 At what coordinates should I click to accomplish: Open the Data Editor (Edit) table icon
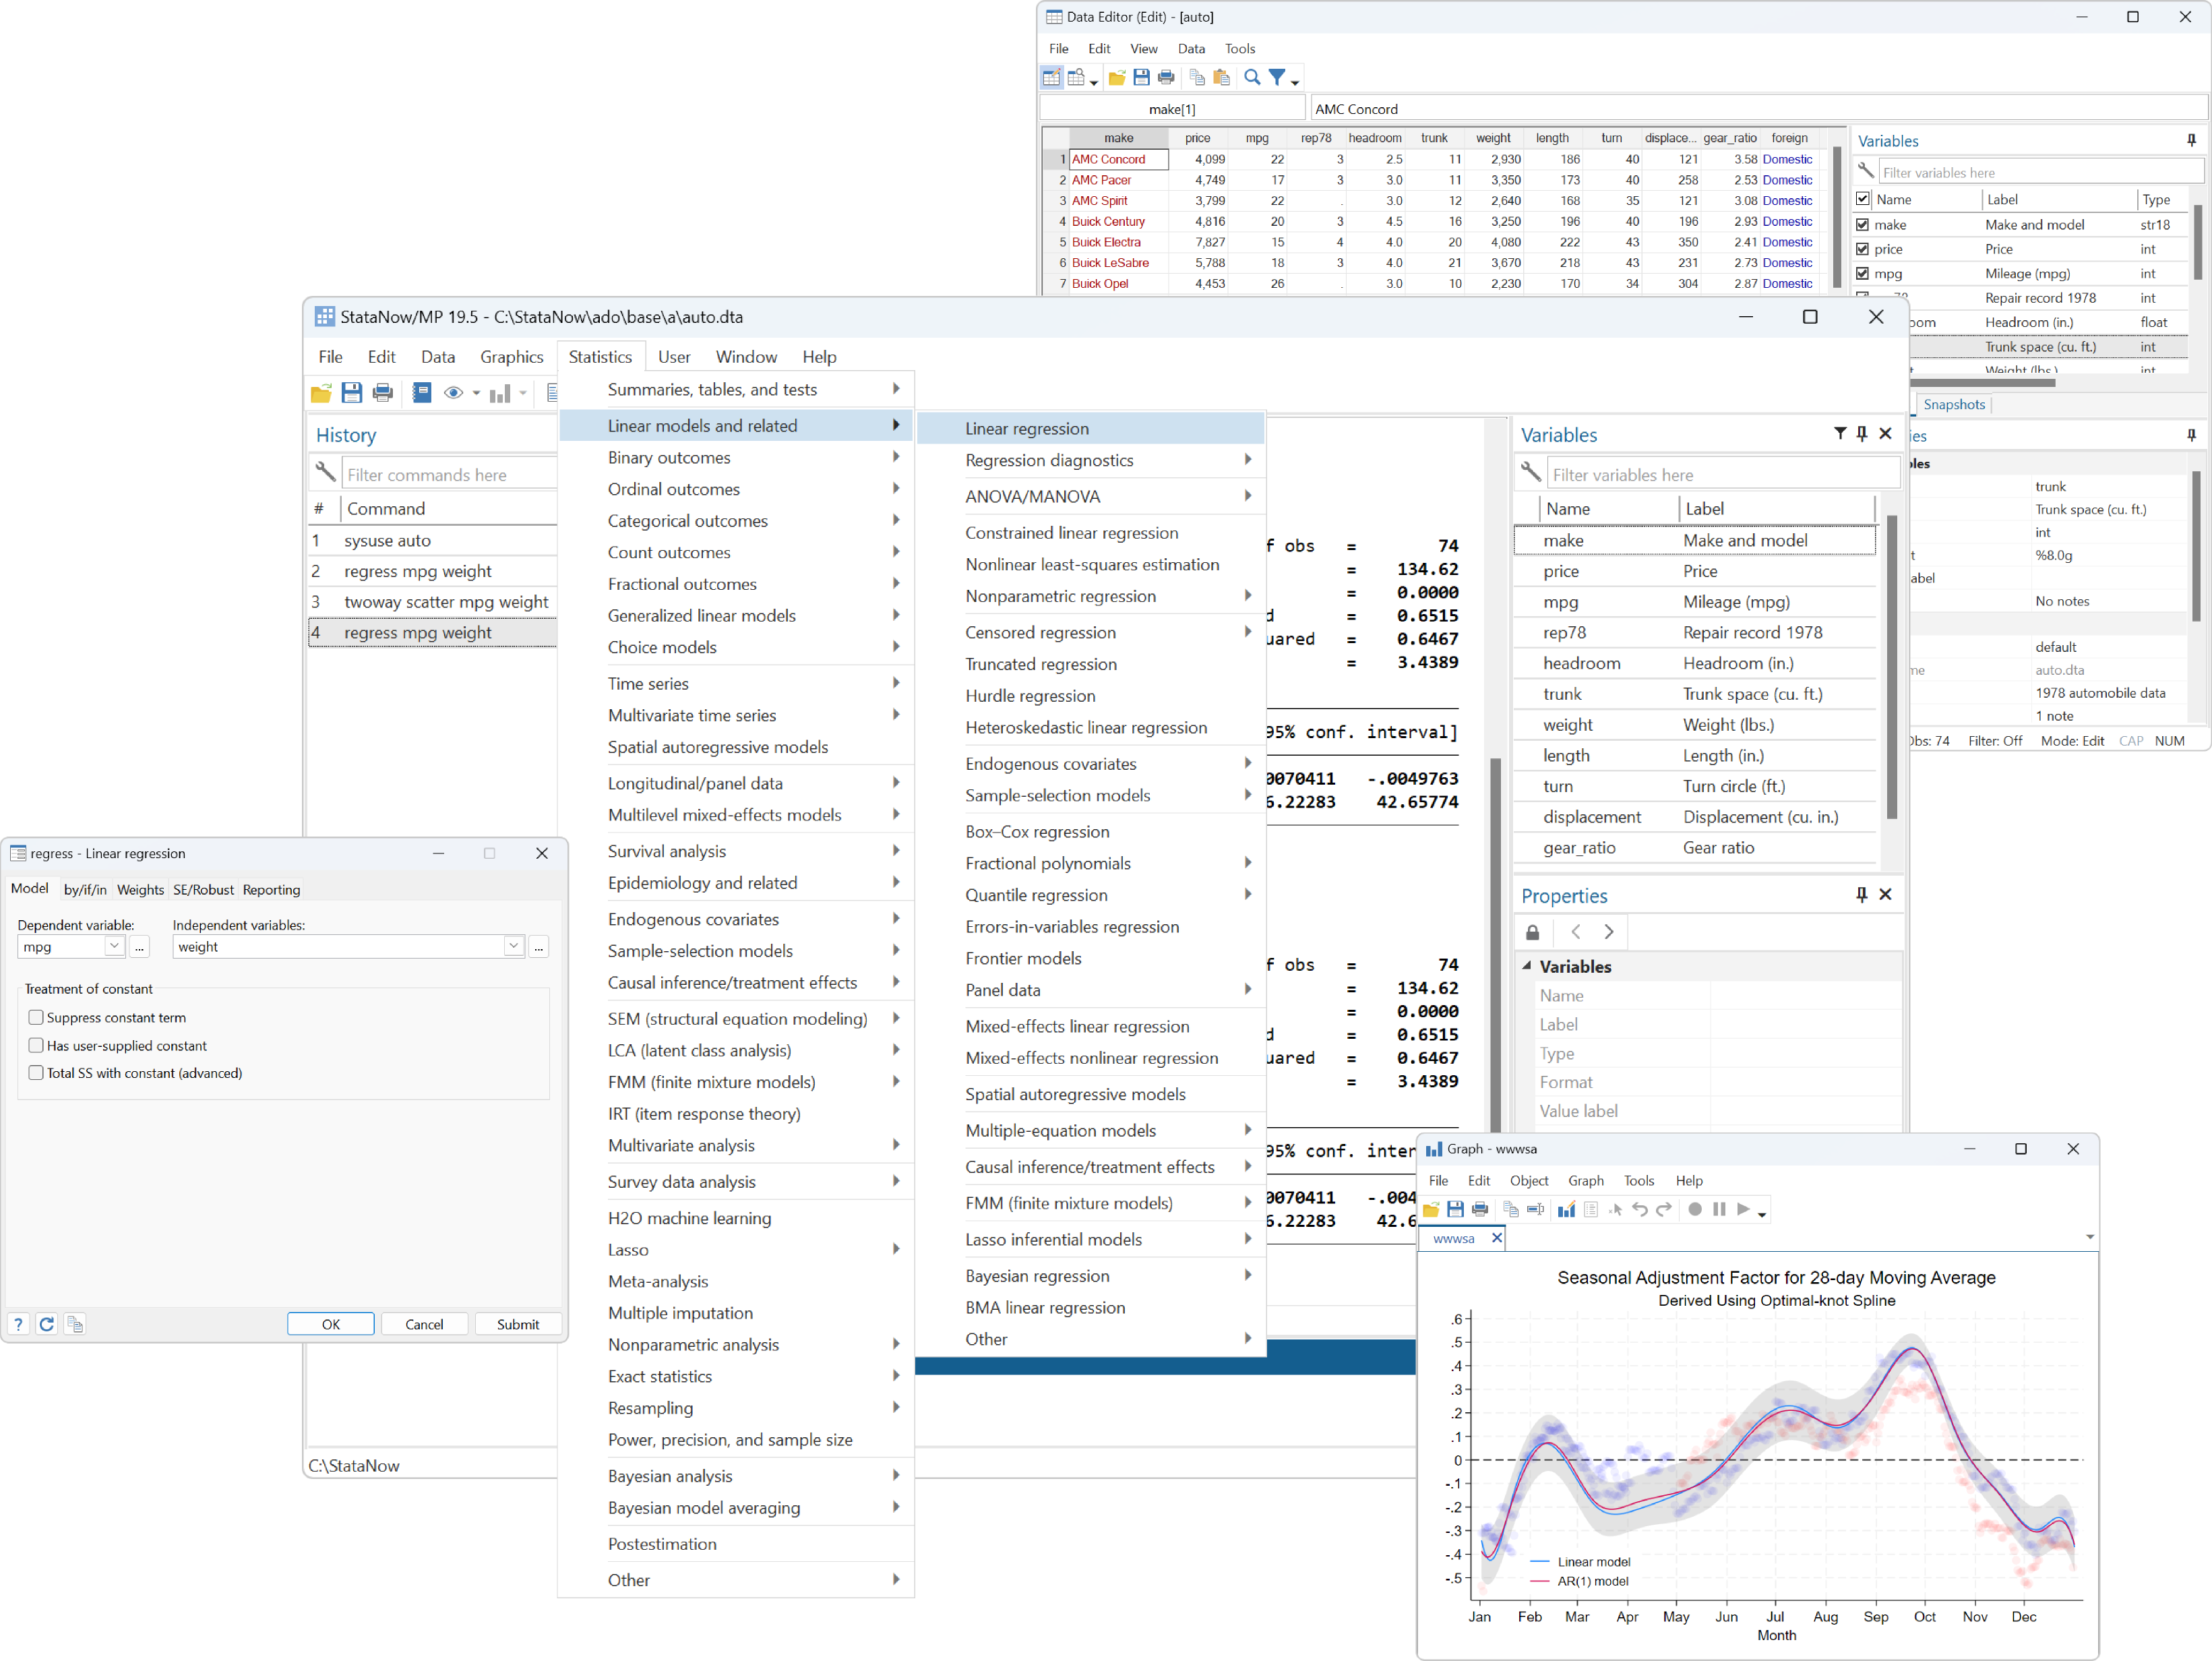point(1052,77)
